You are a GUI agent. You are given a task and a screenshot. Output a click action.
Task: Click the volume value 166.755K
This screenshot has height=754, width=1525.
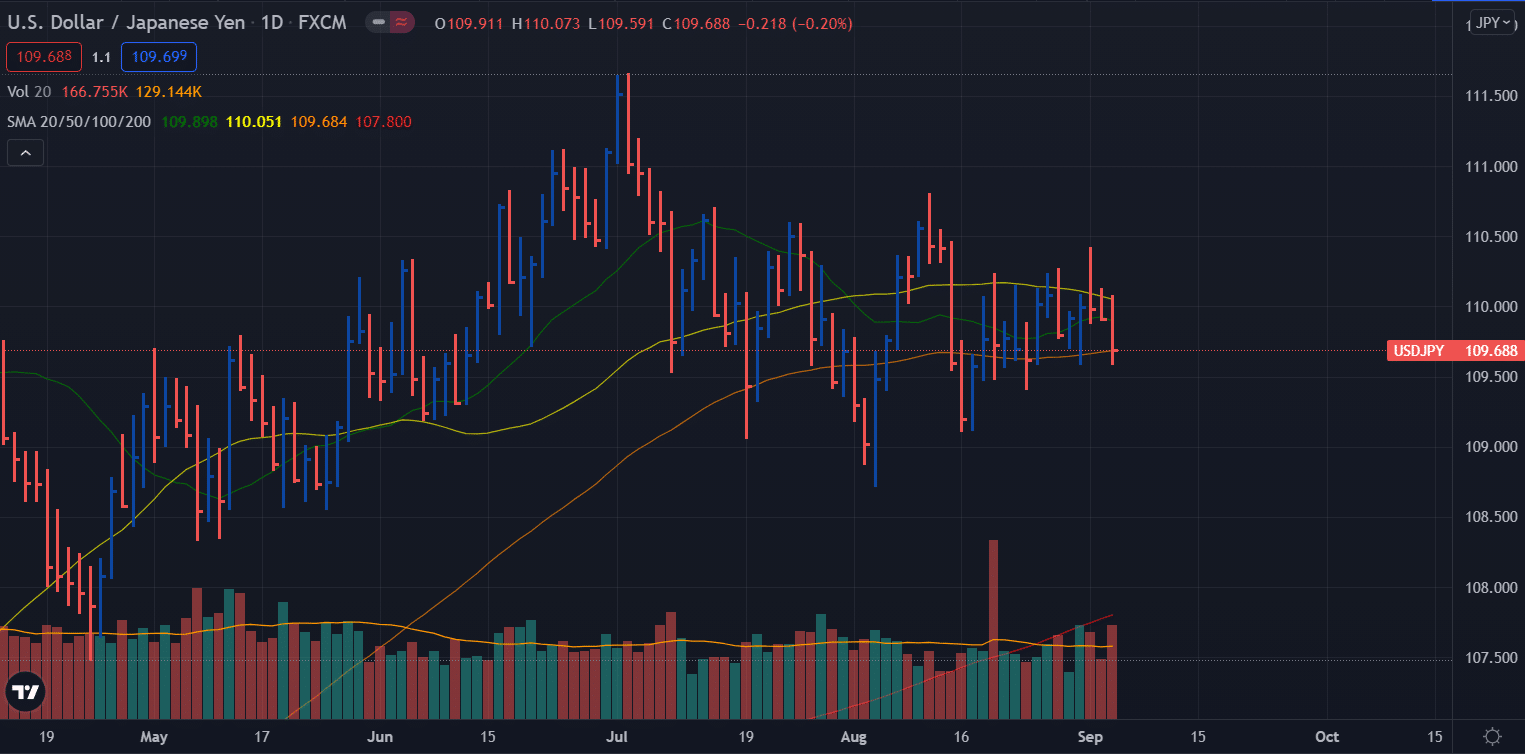coord(95,91)
